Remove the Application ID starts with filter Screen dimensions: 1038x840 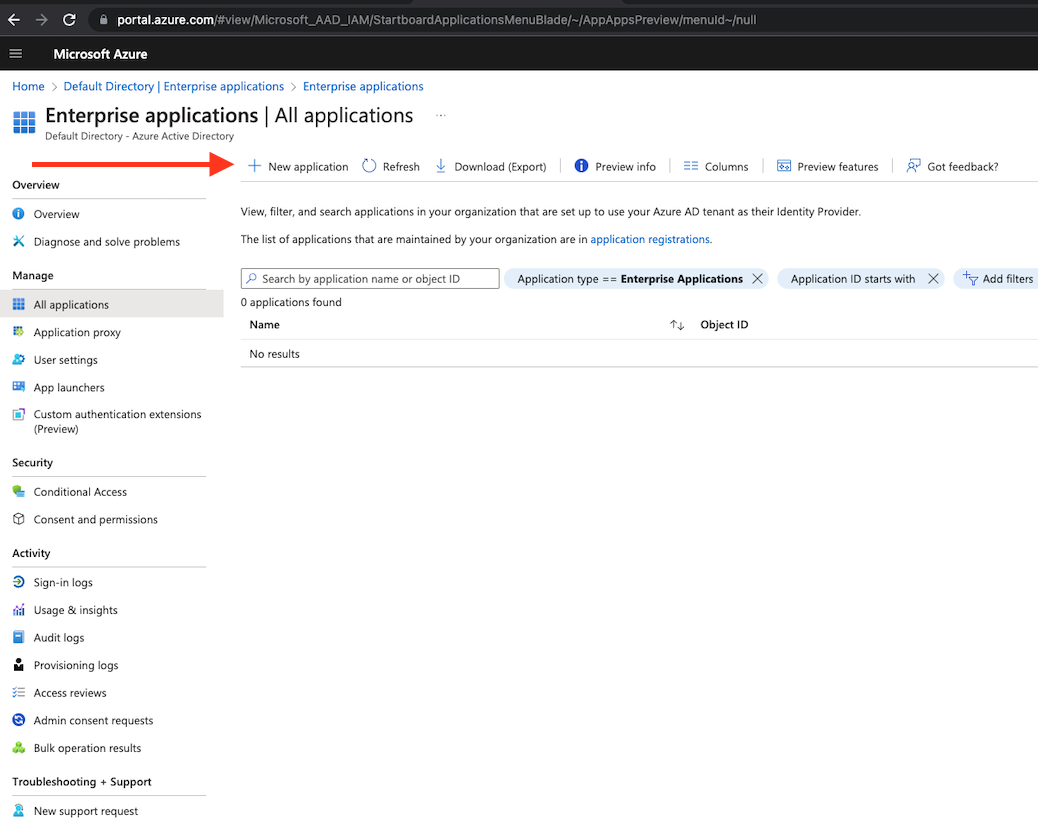tap(933, 279)
